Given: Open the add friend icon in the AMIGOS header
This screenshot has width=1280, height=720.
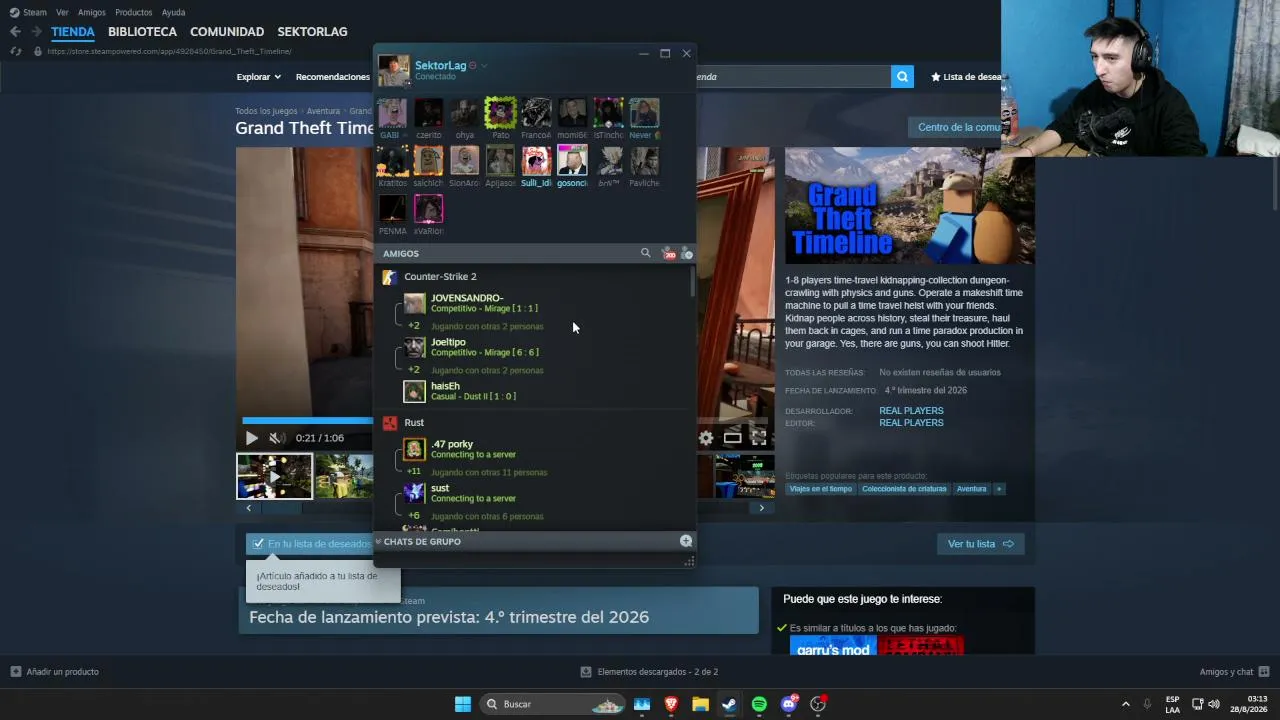Looking at the screenshot, I should coord(686,254).
